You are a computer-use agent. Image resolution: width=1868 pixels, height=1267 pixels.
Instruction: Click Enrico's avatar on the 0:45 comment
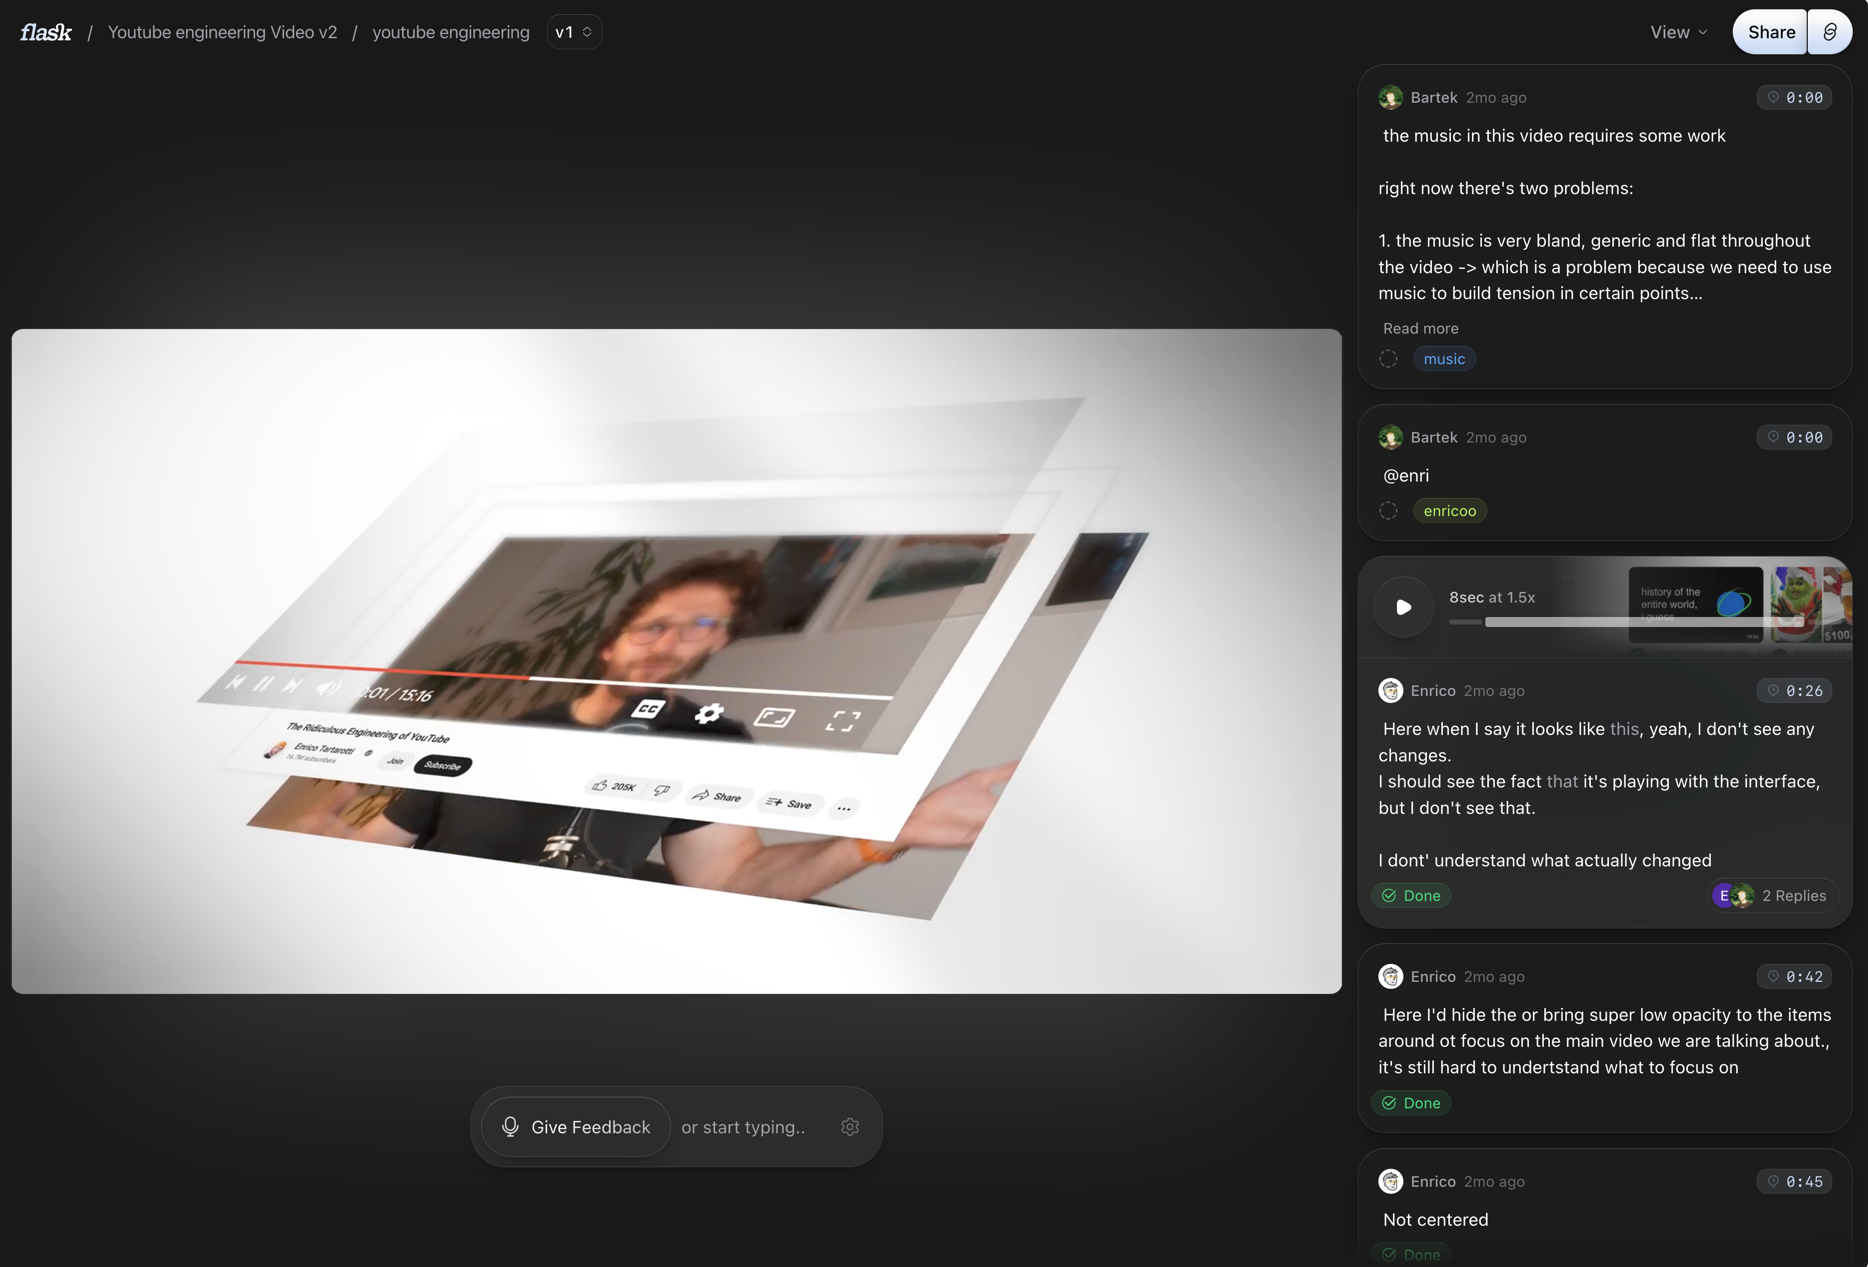(x=1390, y=1181)
